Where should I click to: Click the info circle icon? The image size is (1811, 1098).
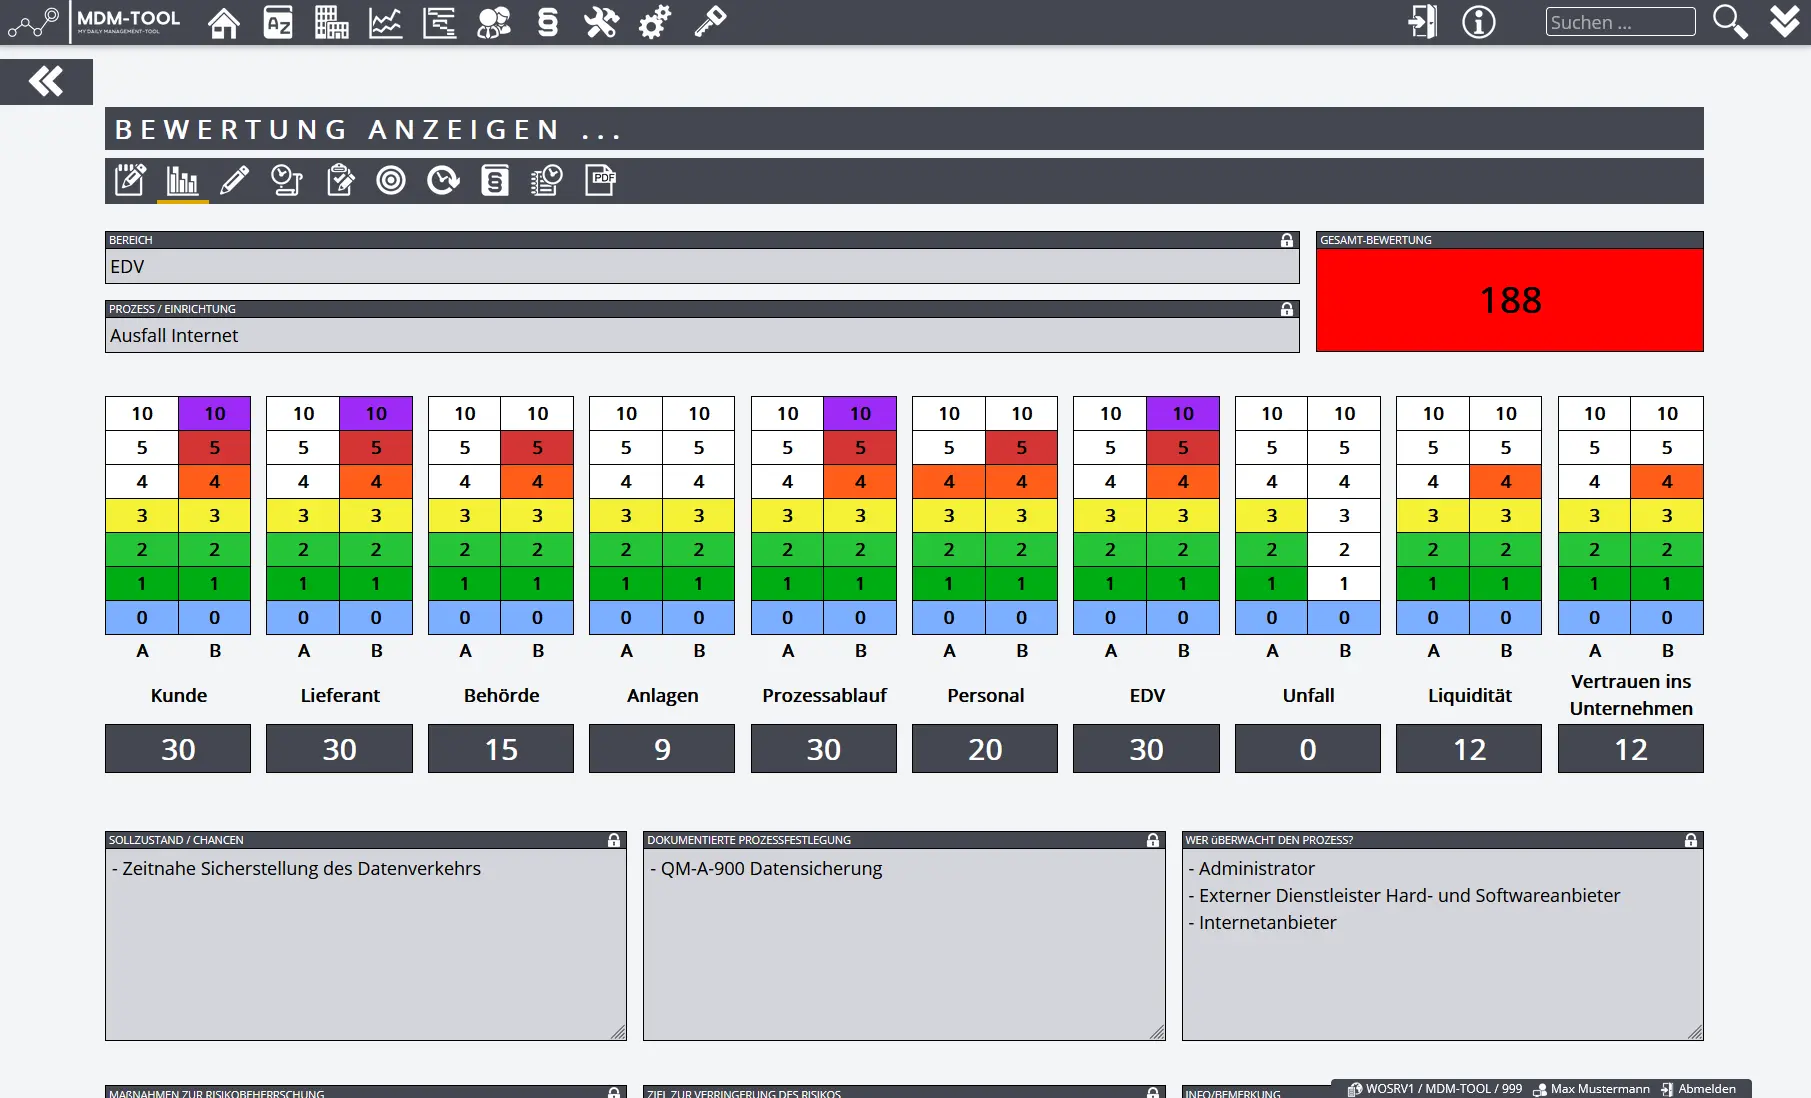1478,22
